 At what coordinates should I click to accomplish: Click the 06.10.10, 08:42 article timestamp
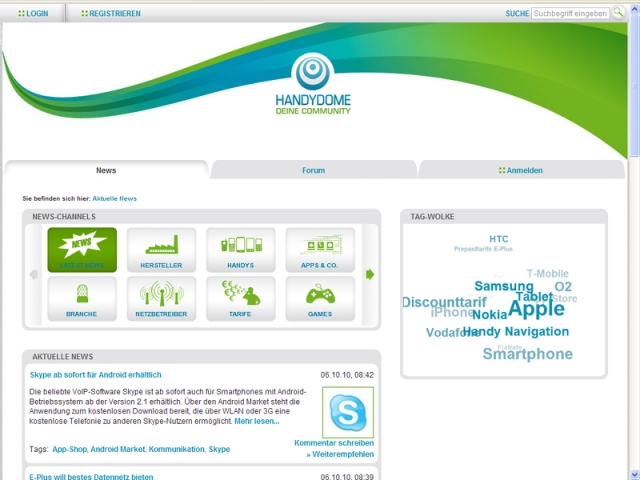pos(347,375)
